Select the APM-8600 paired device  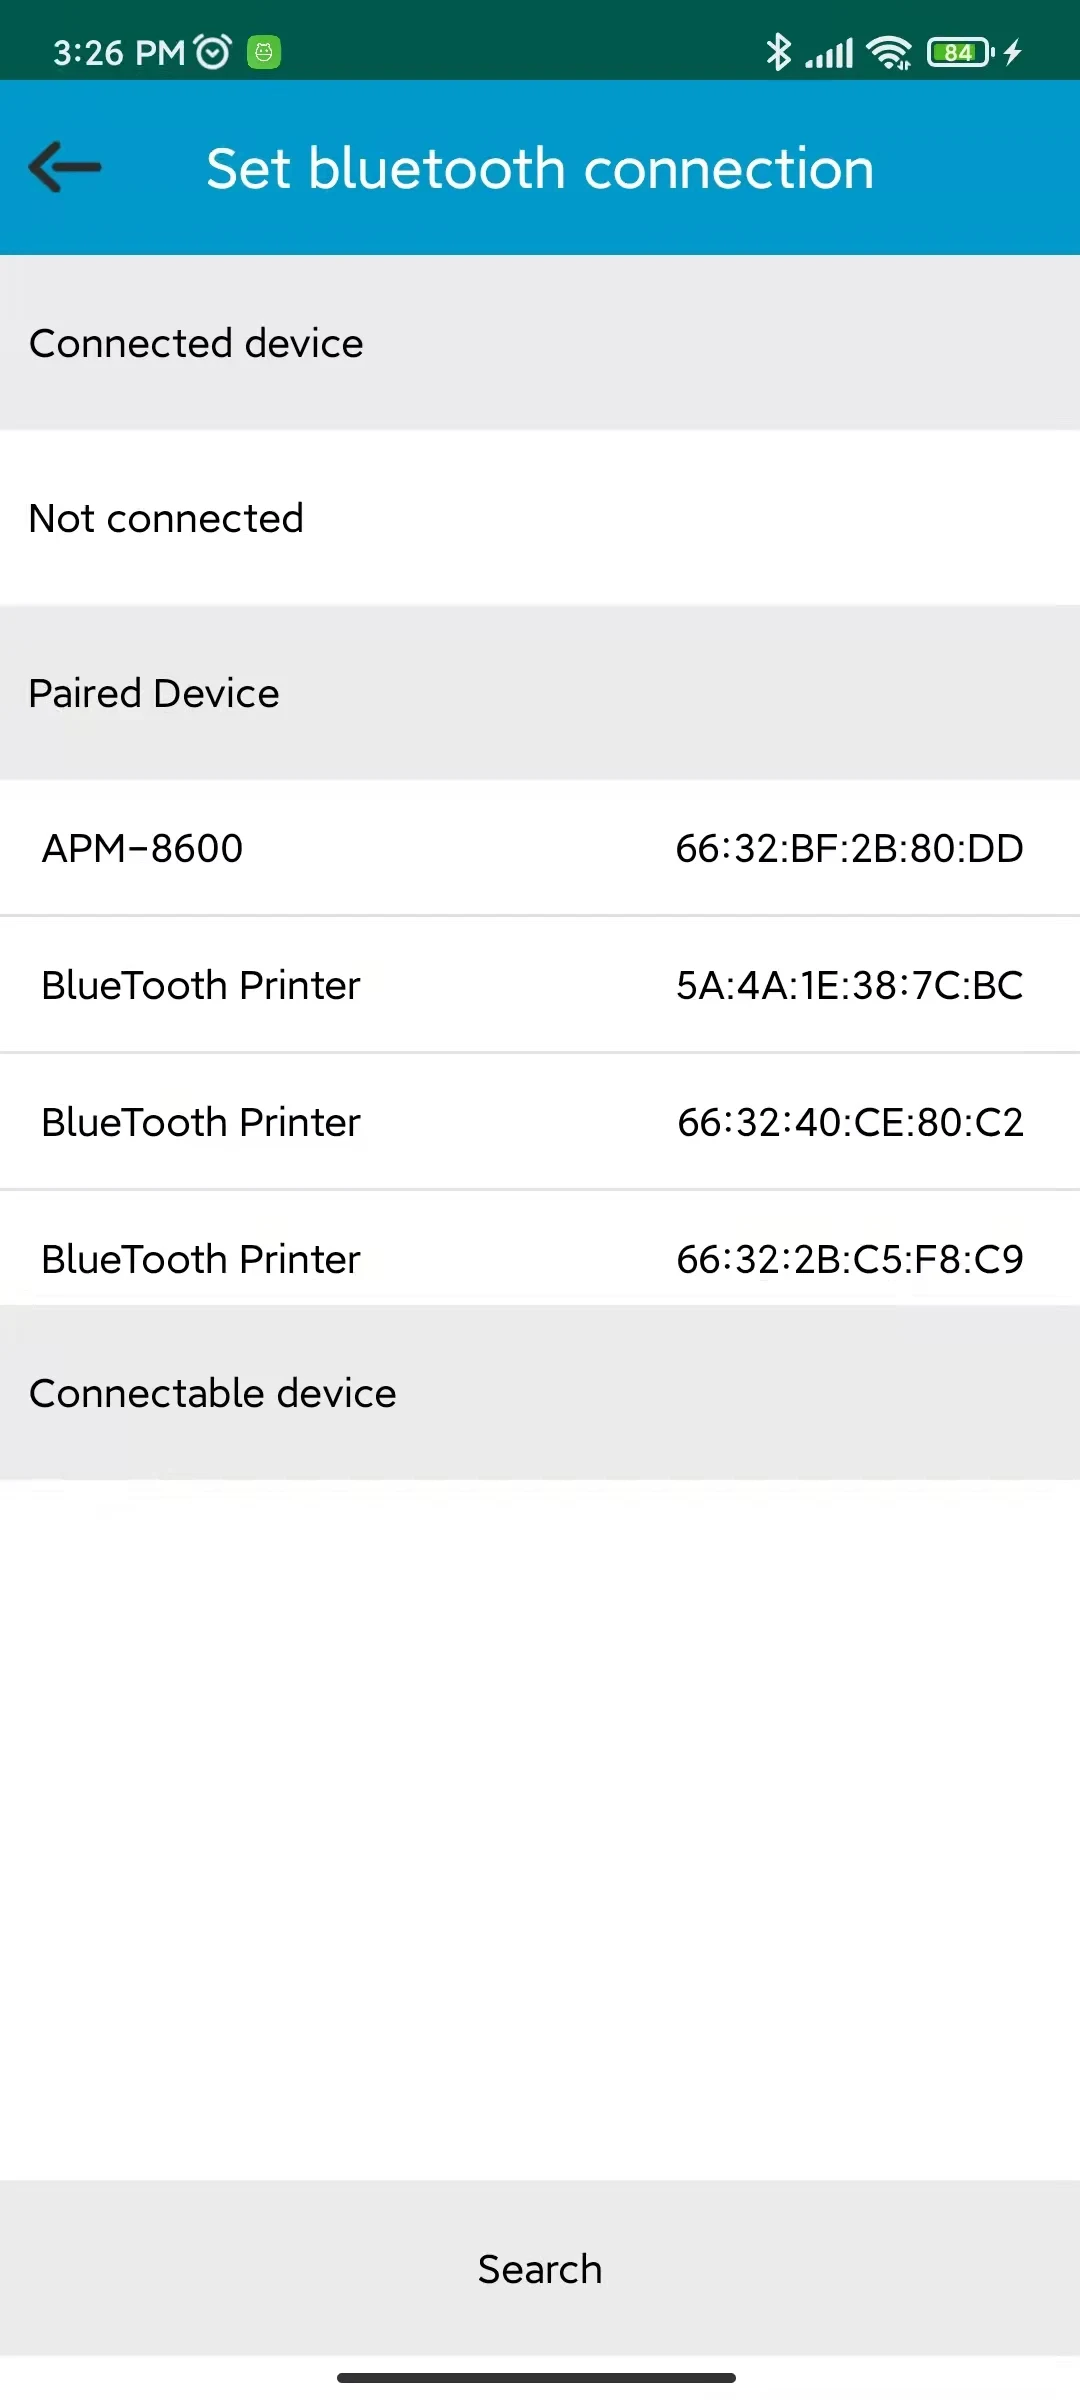540,848
